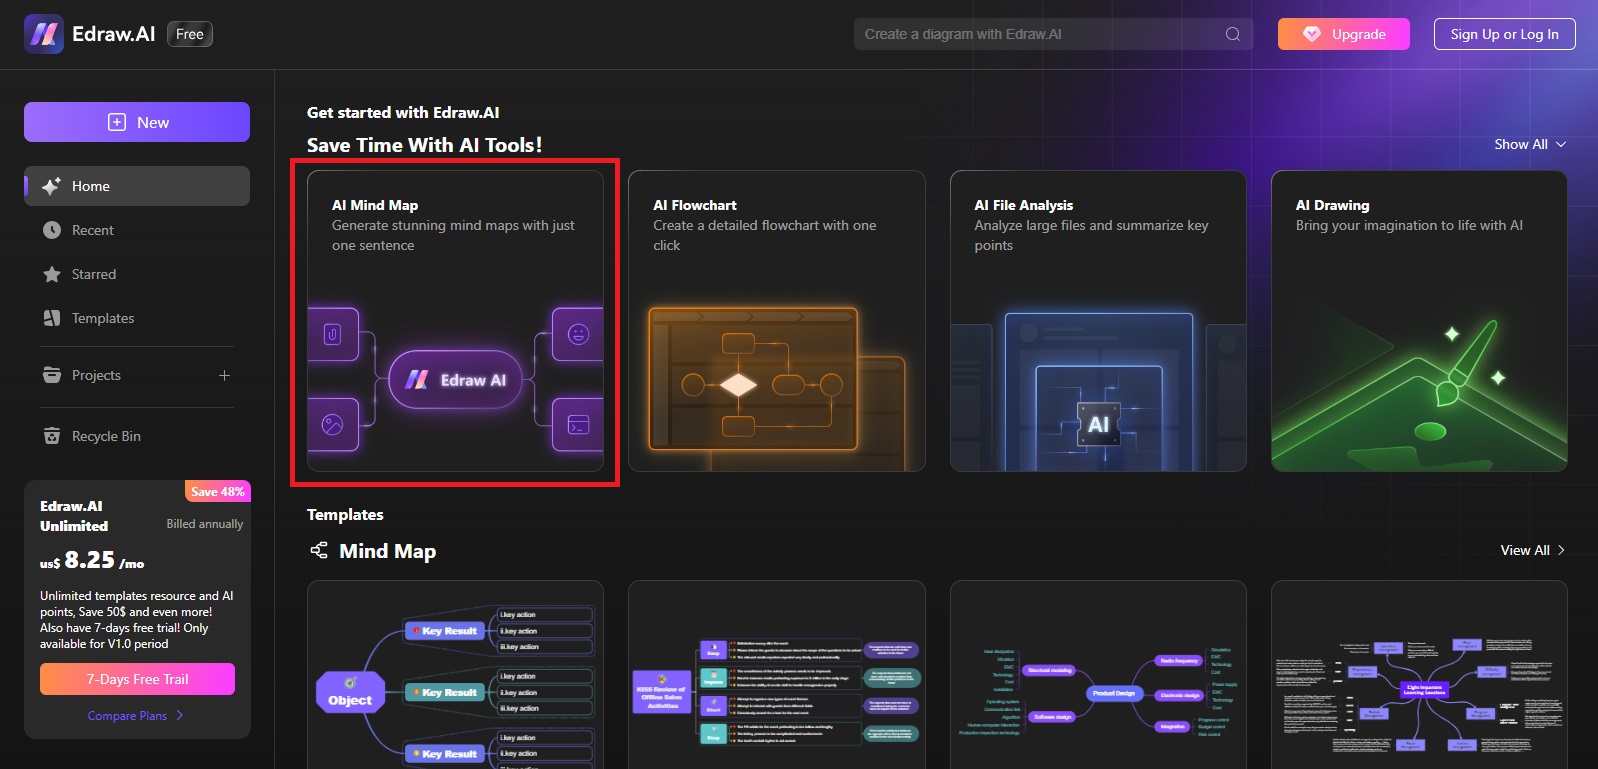This screenshot has width=1598, height=769.
Task: Open the AI File Analysis card
Action: 1098,321
